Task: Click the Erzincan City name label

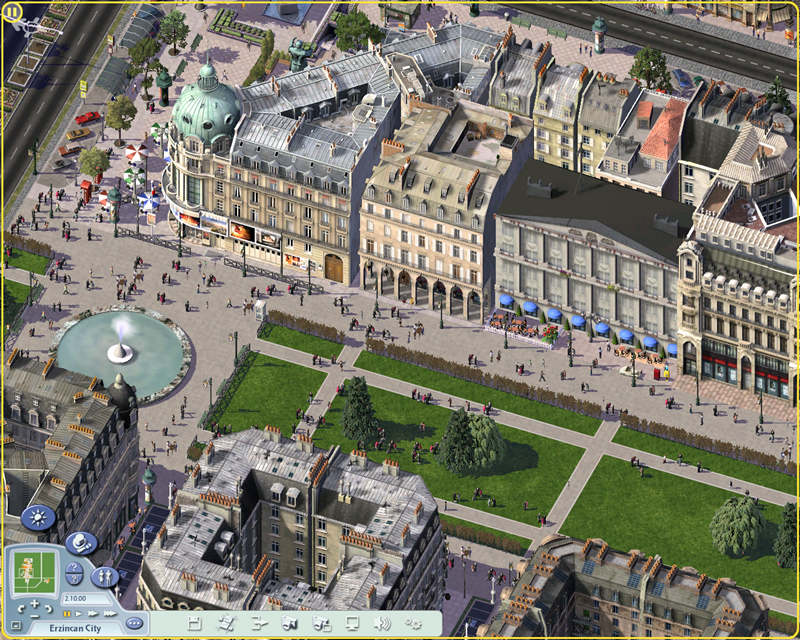Action: 75,628
